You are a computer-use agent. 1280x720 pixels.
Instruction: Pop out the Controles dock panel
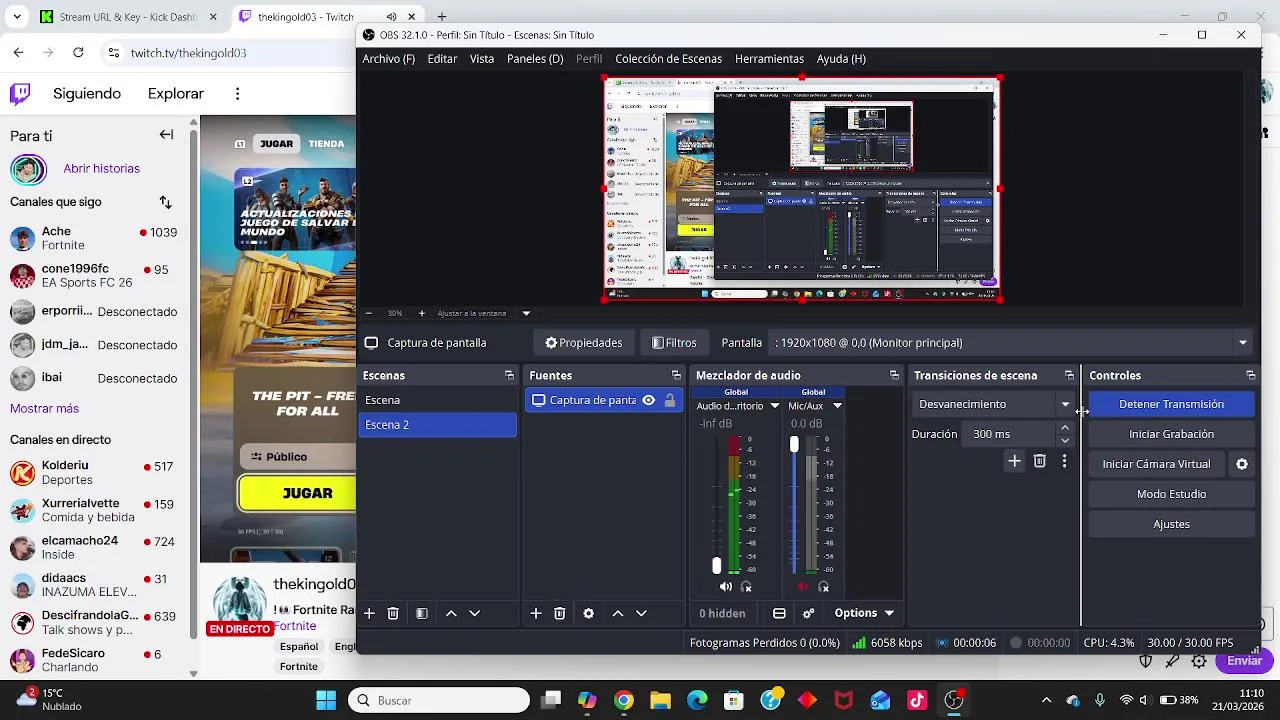[x=1250, y=375]
